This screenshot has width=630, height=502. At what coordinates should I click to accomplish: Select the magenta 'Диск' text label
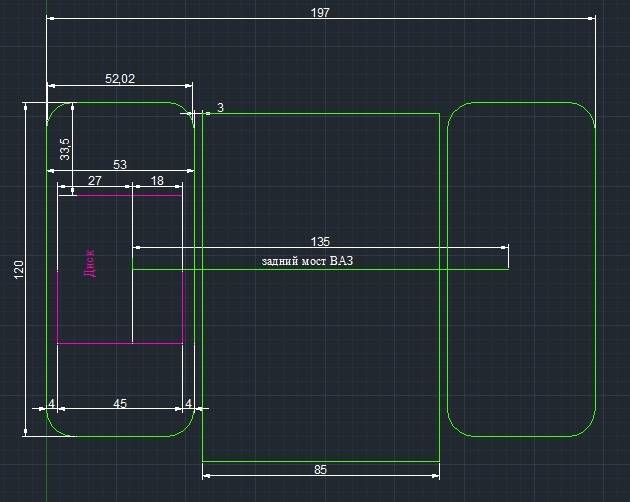point(90,262)
